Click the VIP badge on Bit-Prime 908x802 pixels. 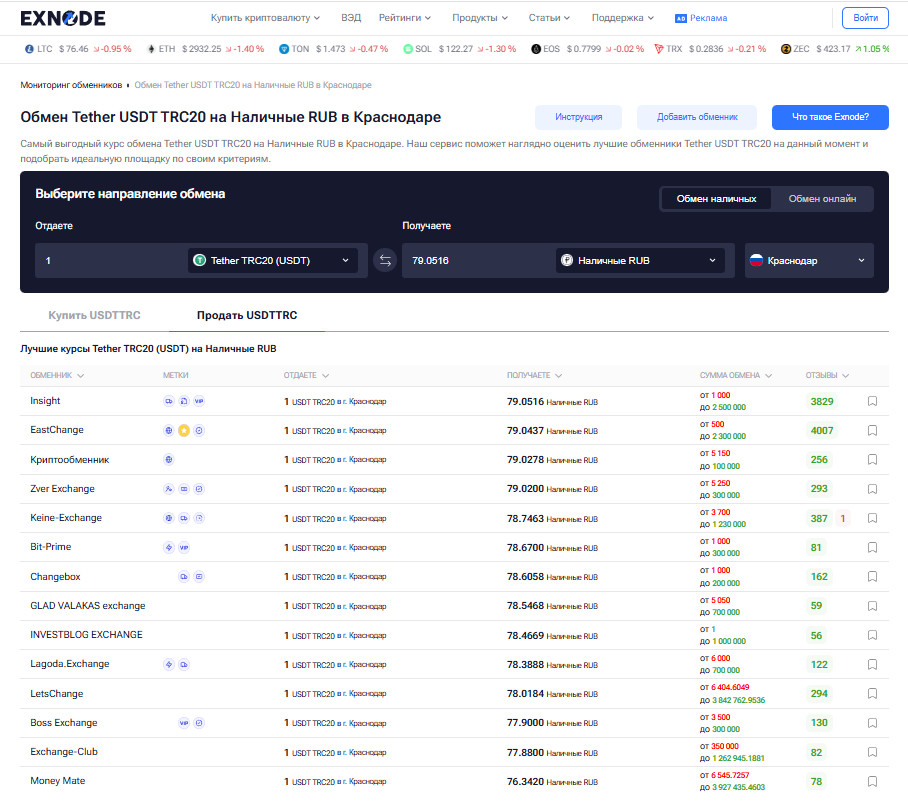(184, 547)
